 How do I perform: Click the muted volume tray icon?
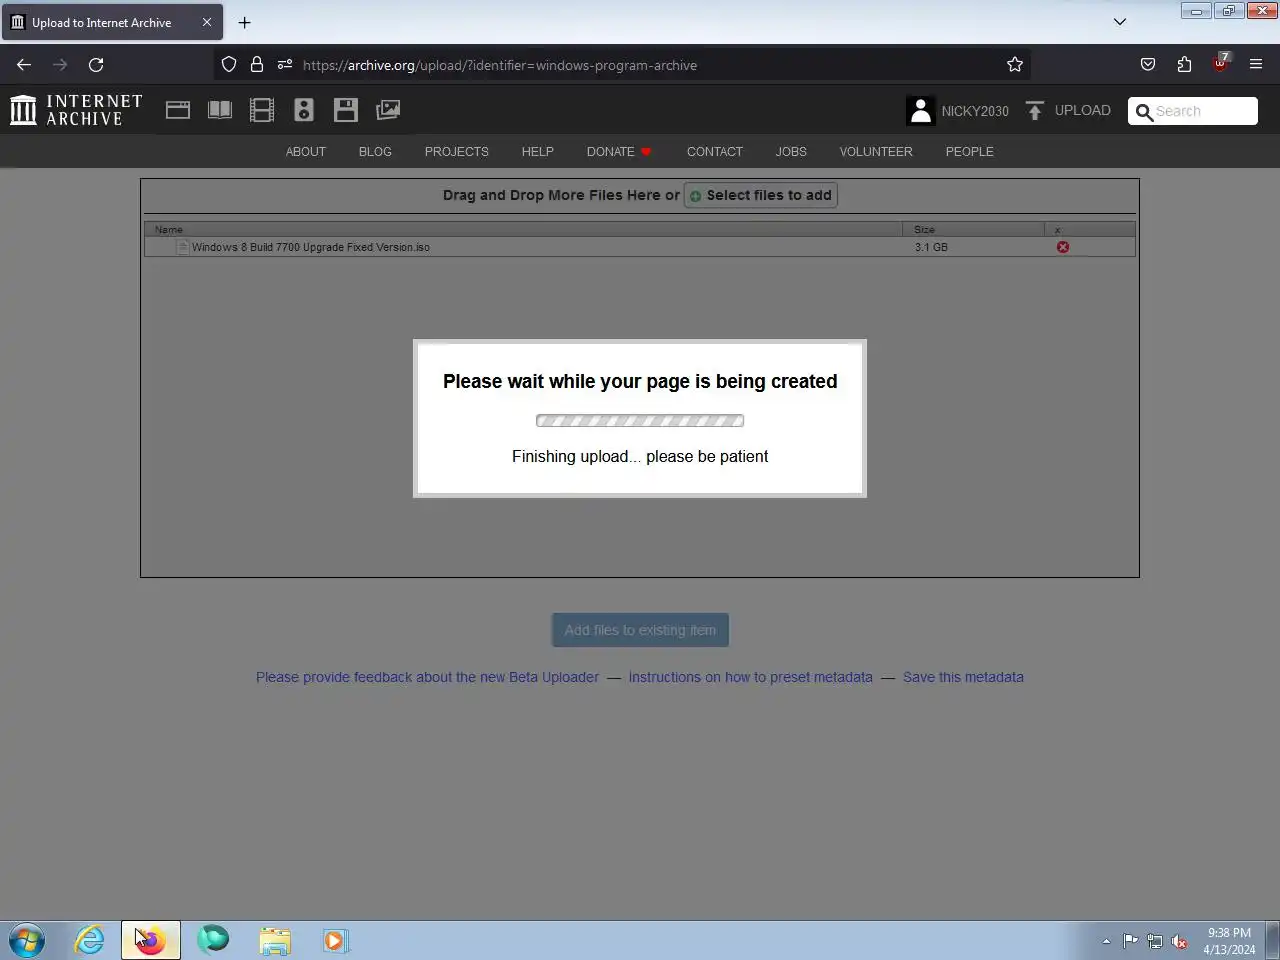coord(1180,941)
